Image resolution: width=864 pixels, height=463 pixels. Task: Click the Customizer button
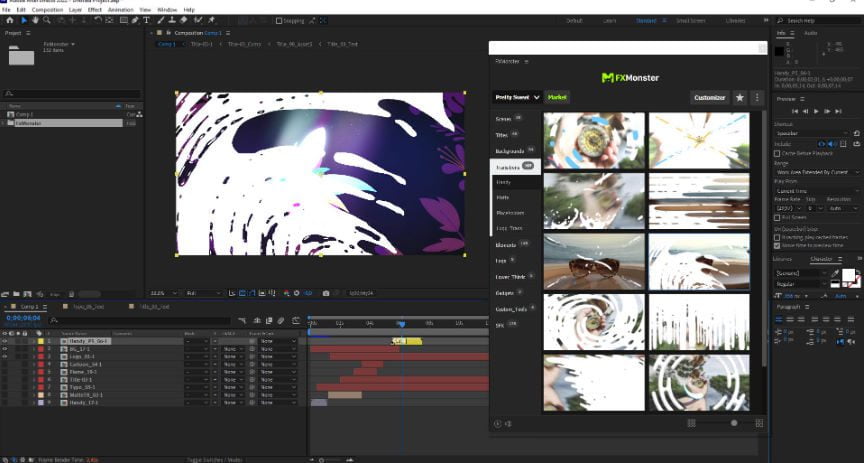click(709, 98)
